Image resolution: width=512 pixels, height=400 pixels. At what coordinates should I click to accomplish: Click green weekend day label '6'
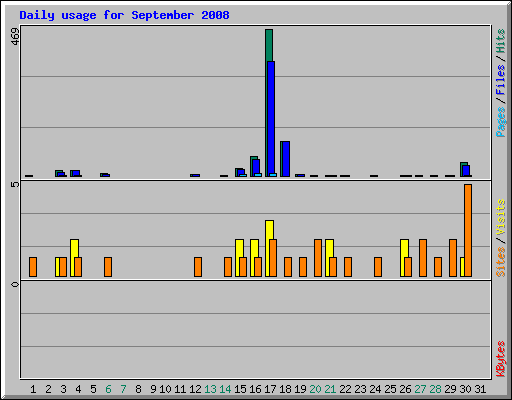(108, 389)
